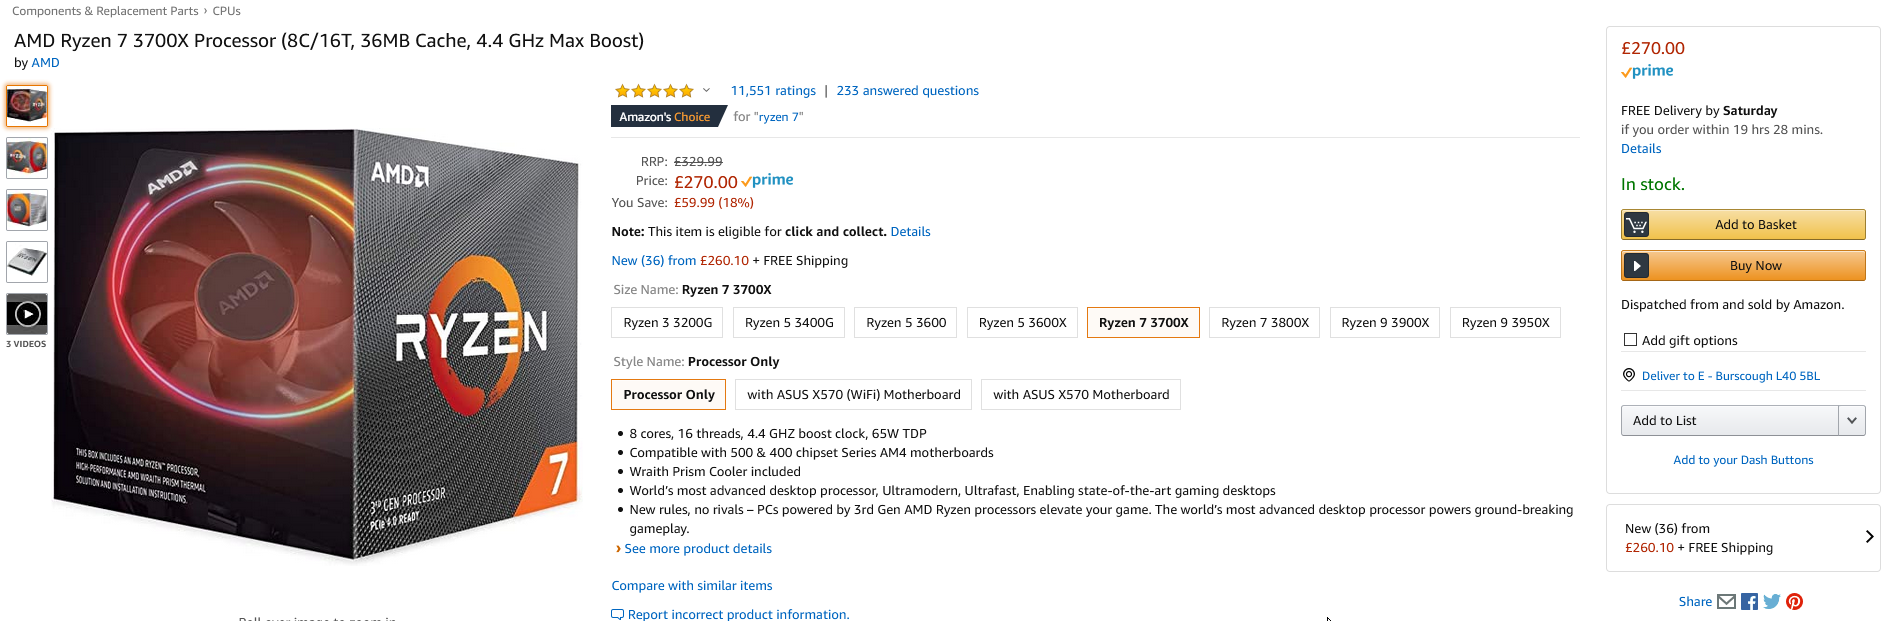Share this product on Facebook
Viewport: 1893px width, 621px height.
1749,601
